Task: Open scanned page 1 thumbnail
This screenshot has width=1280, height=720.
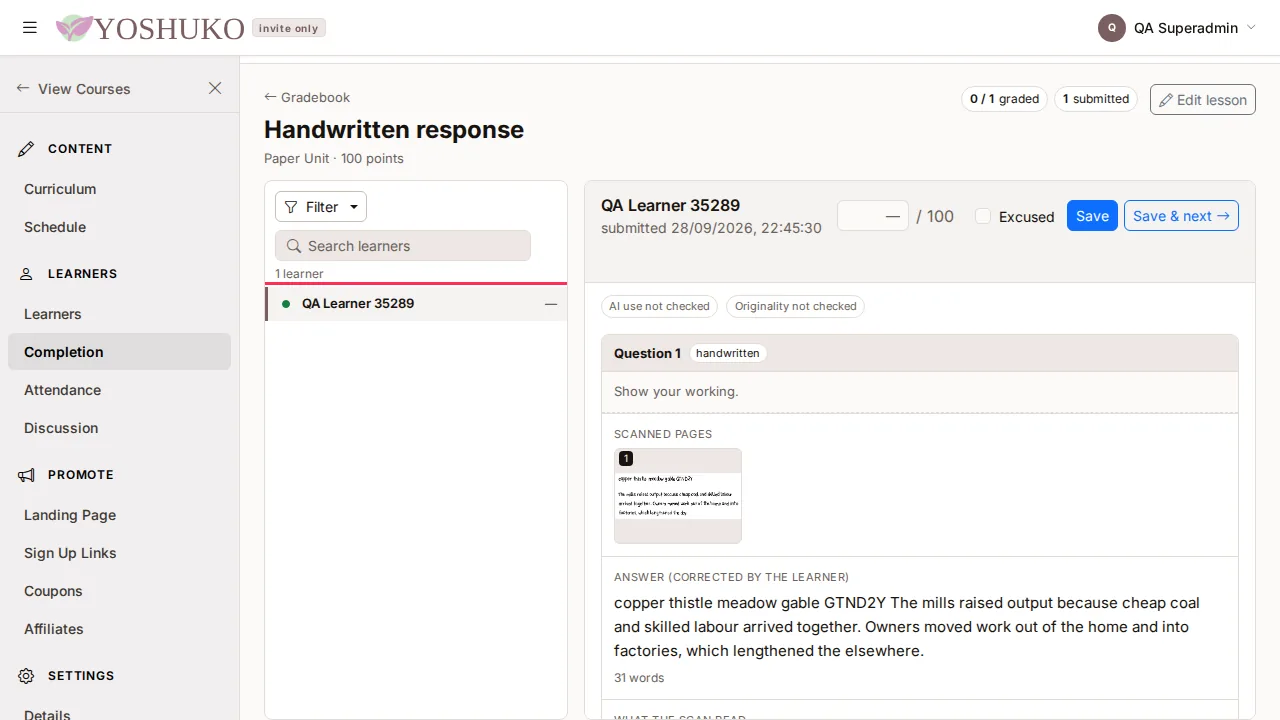Action: (x=678, y=496)
